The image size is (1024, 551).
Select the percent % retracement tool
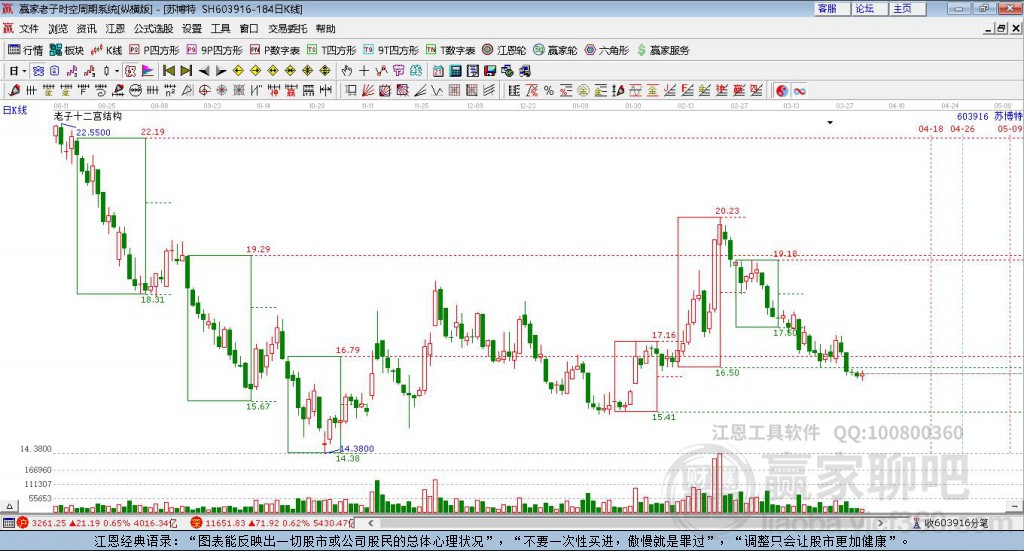[549, 91]
